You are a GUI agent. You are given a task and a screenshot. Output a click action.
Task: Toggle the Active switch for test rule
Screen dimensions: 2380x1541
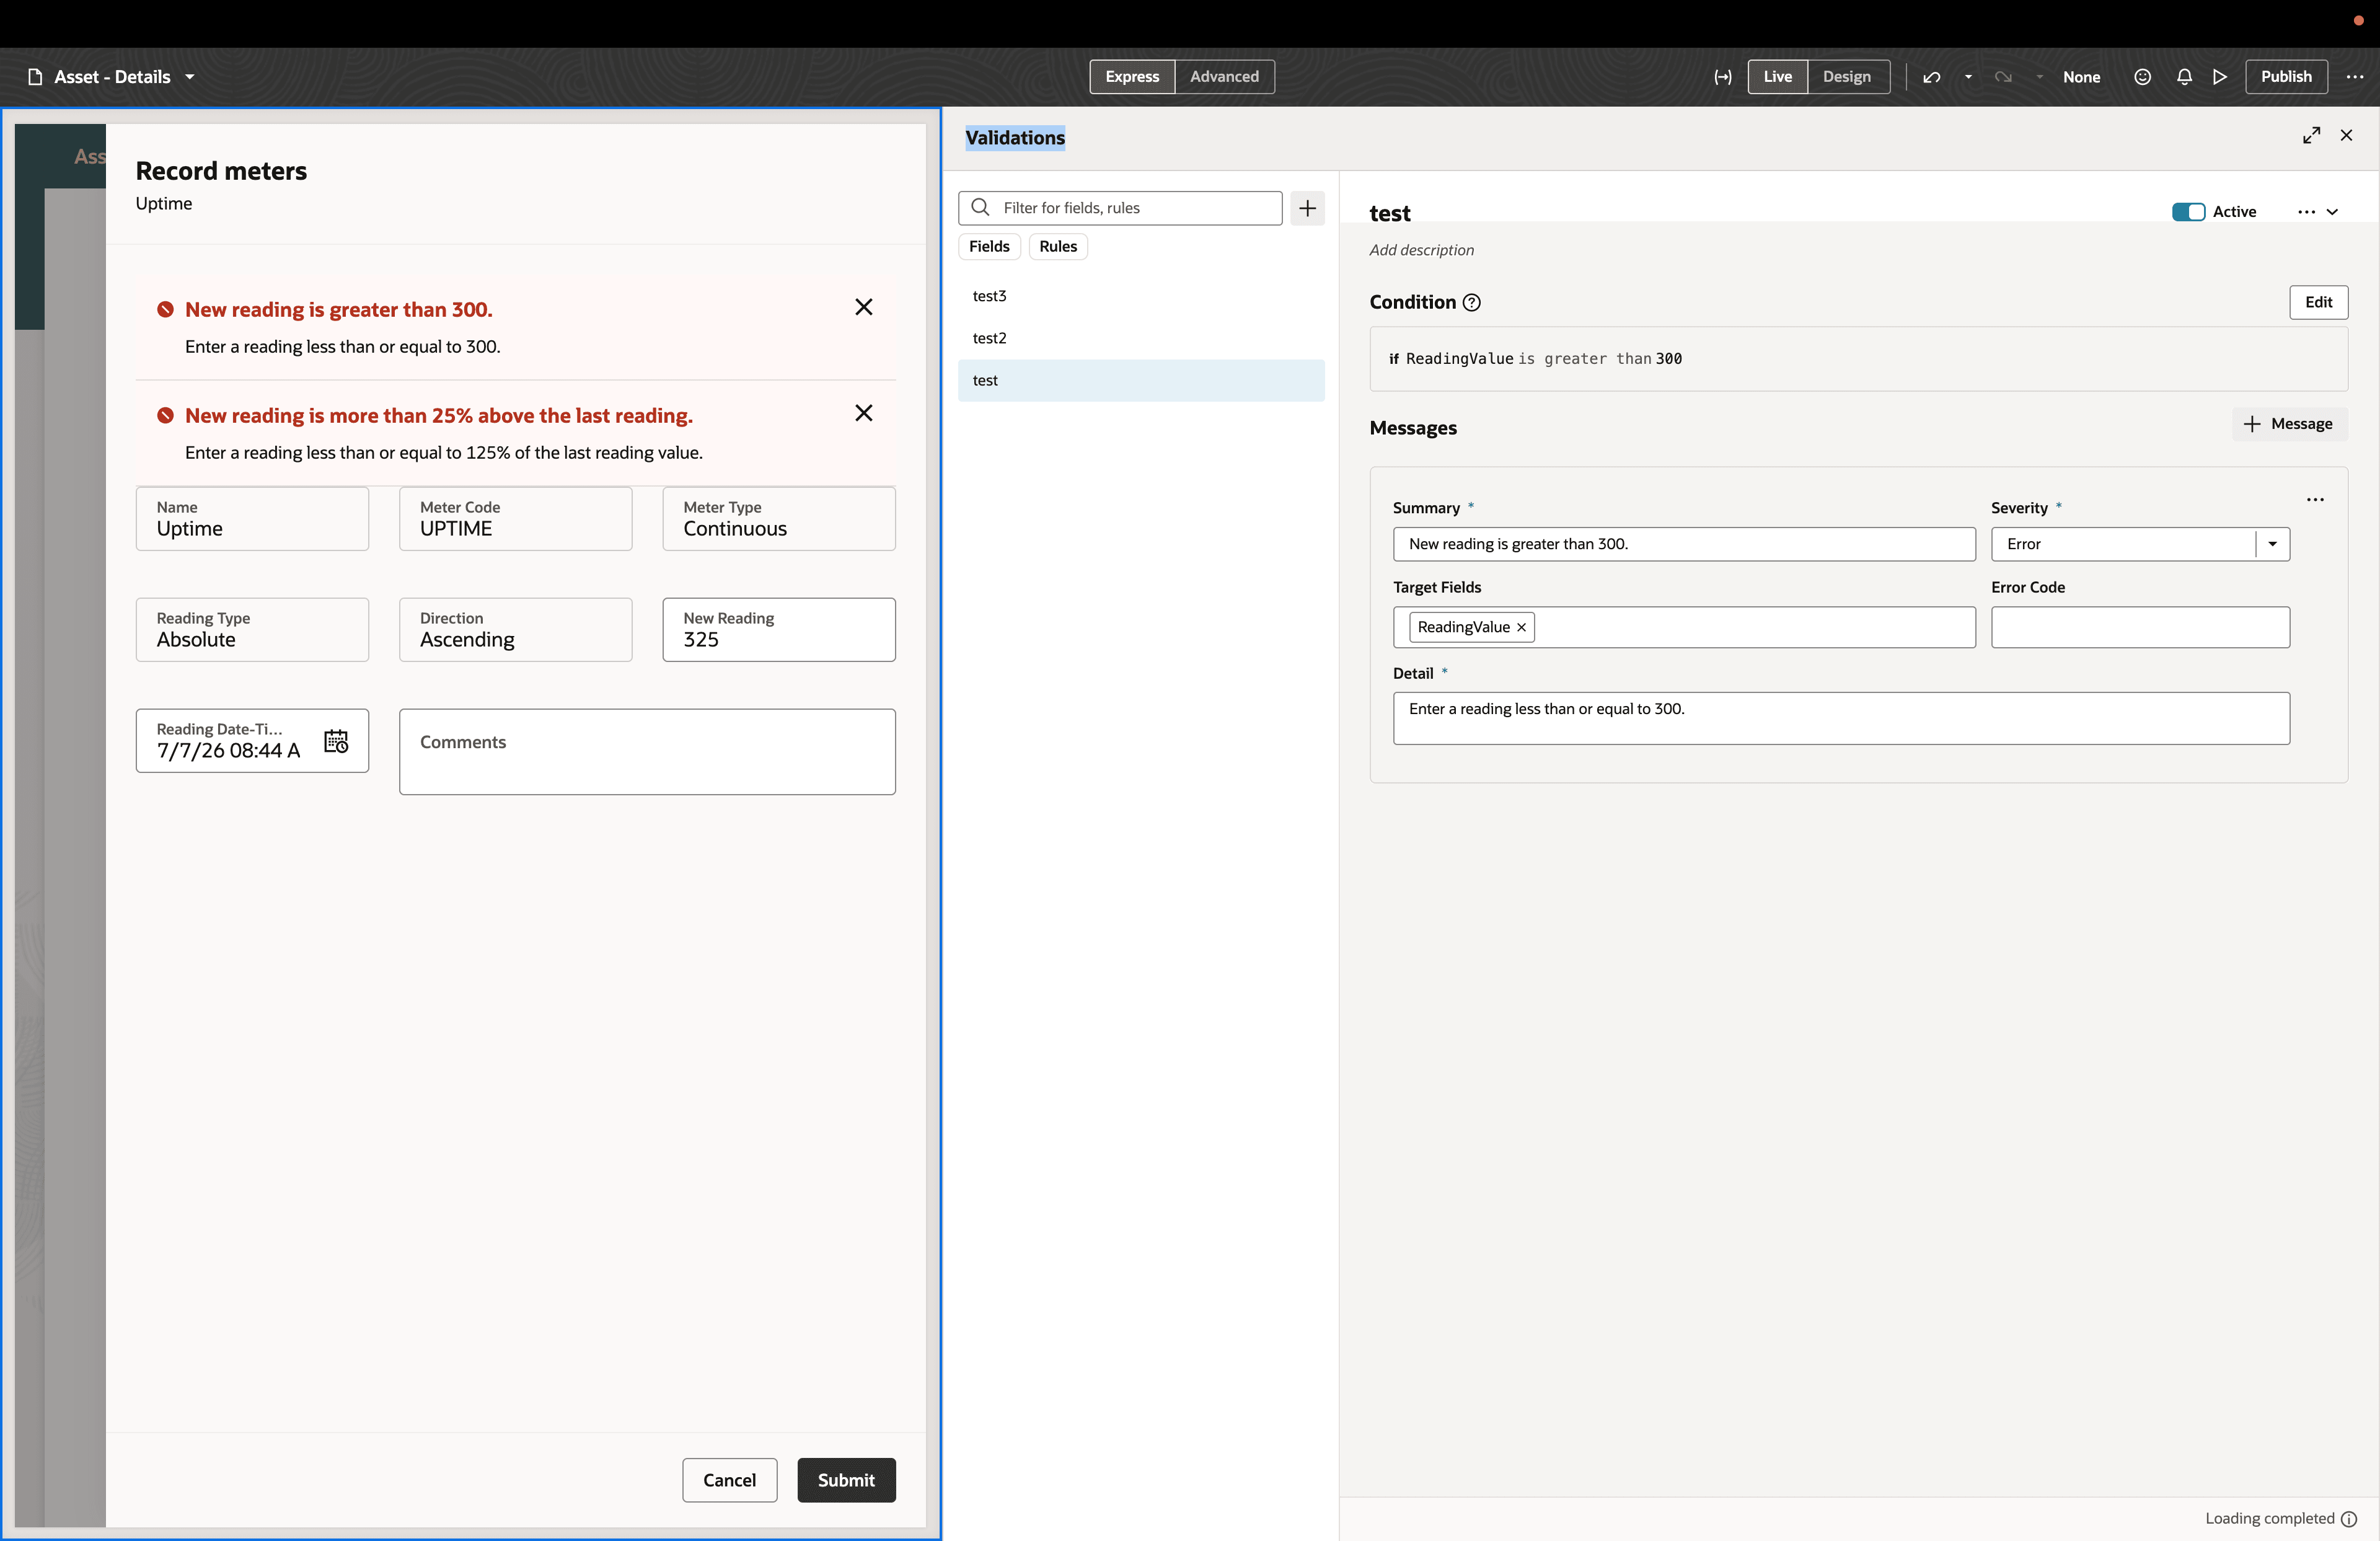coord(2188,211)
